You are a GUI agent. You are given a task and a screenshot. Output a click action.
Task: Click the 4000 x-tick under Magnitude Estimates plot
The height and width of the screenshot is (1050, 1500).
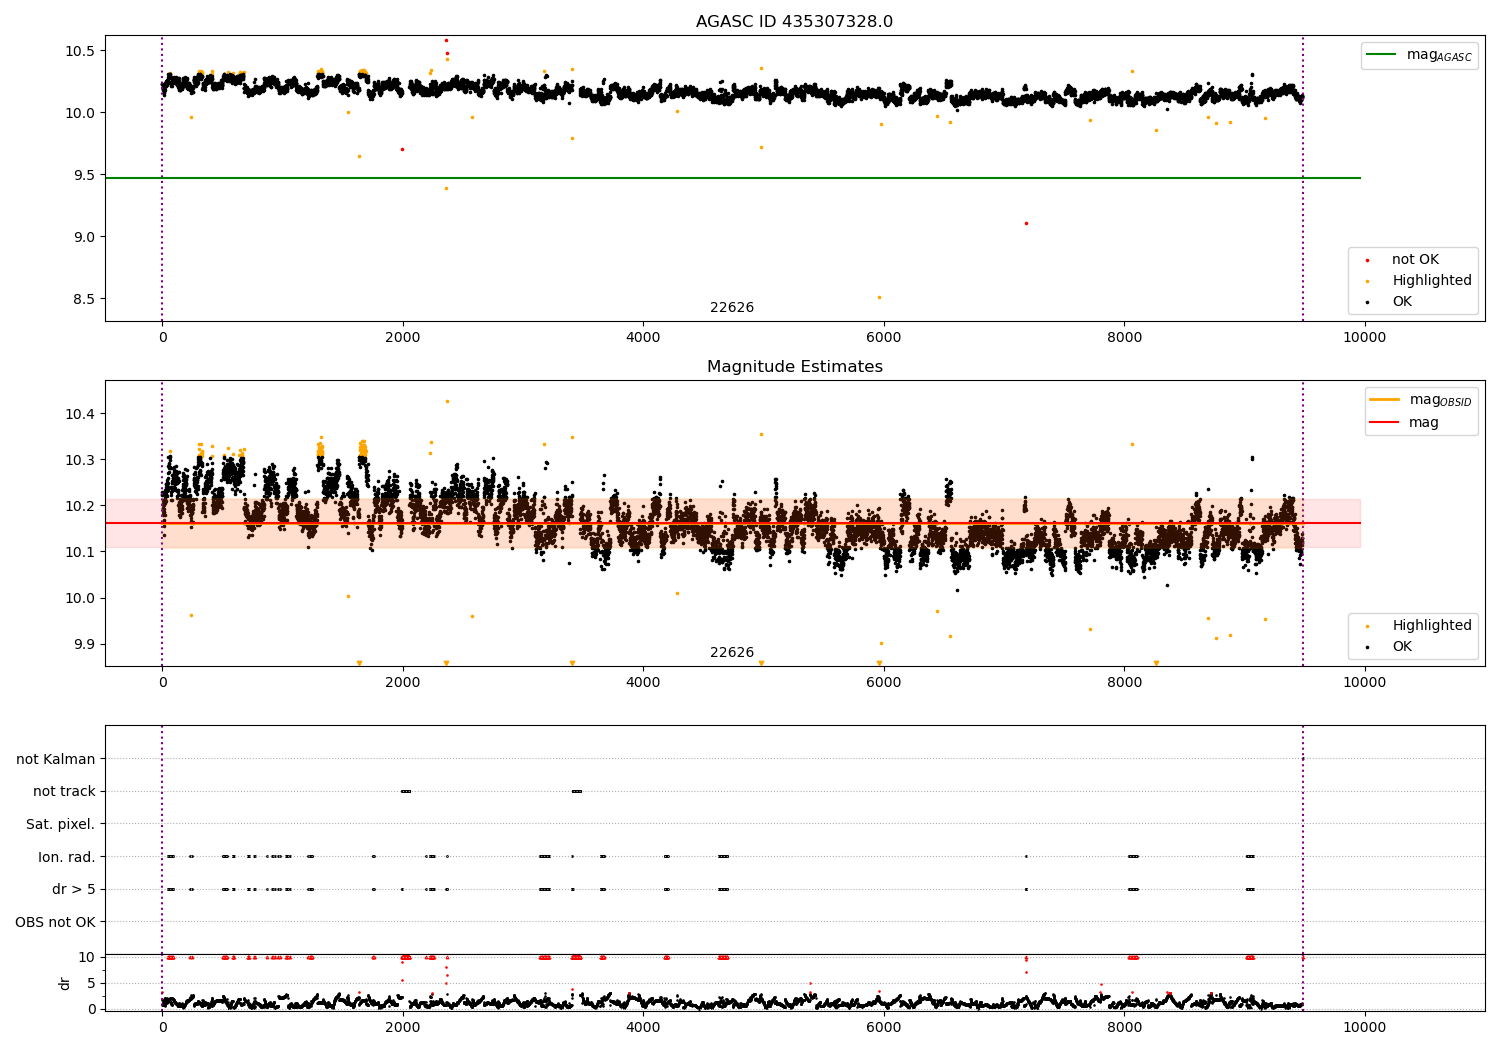click(x=643, y=683)
